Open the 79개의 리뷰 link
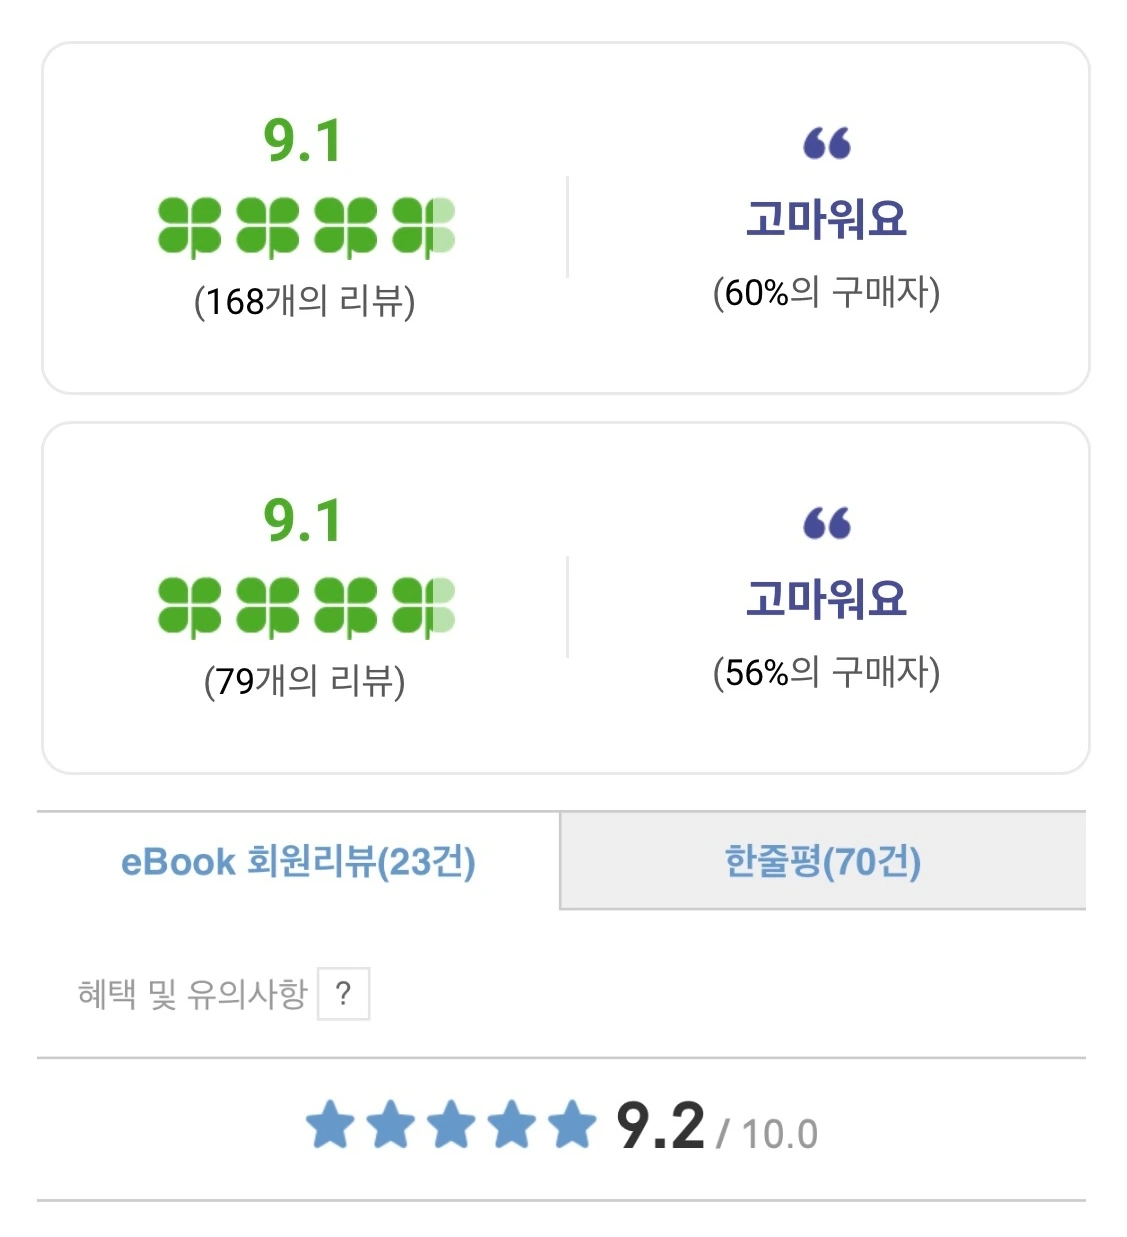This screenshot has height=1237, width=1127. [x=304, y=680]
